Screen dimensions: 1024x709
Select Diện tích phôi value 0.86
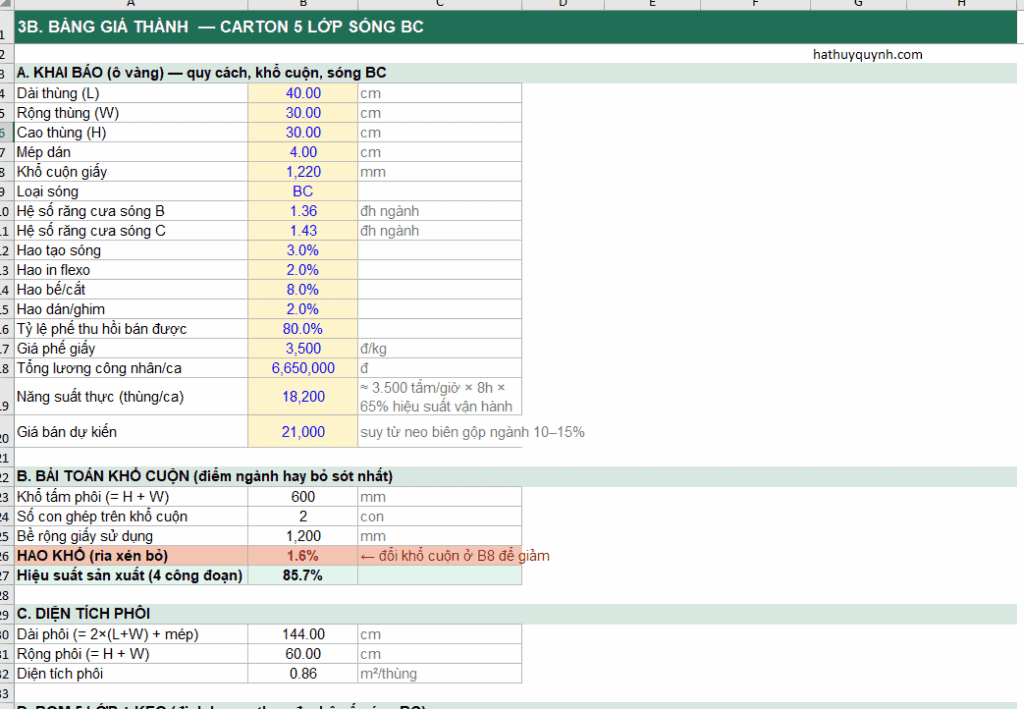[x=303, y=673]
